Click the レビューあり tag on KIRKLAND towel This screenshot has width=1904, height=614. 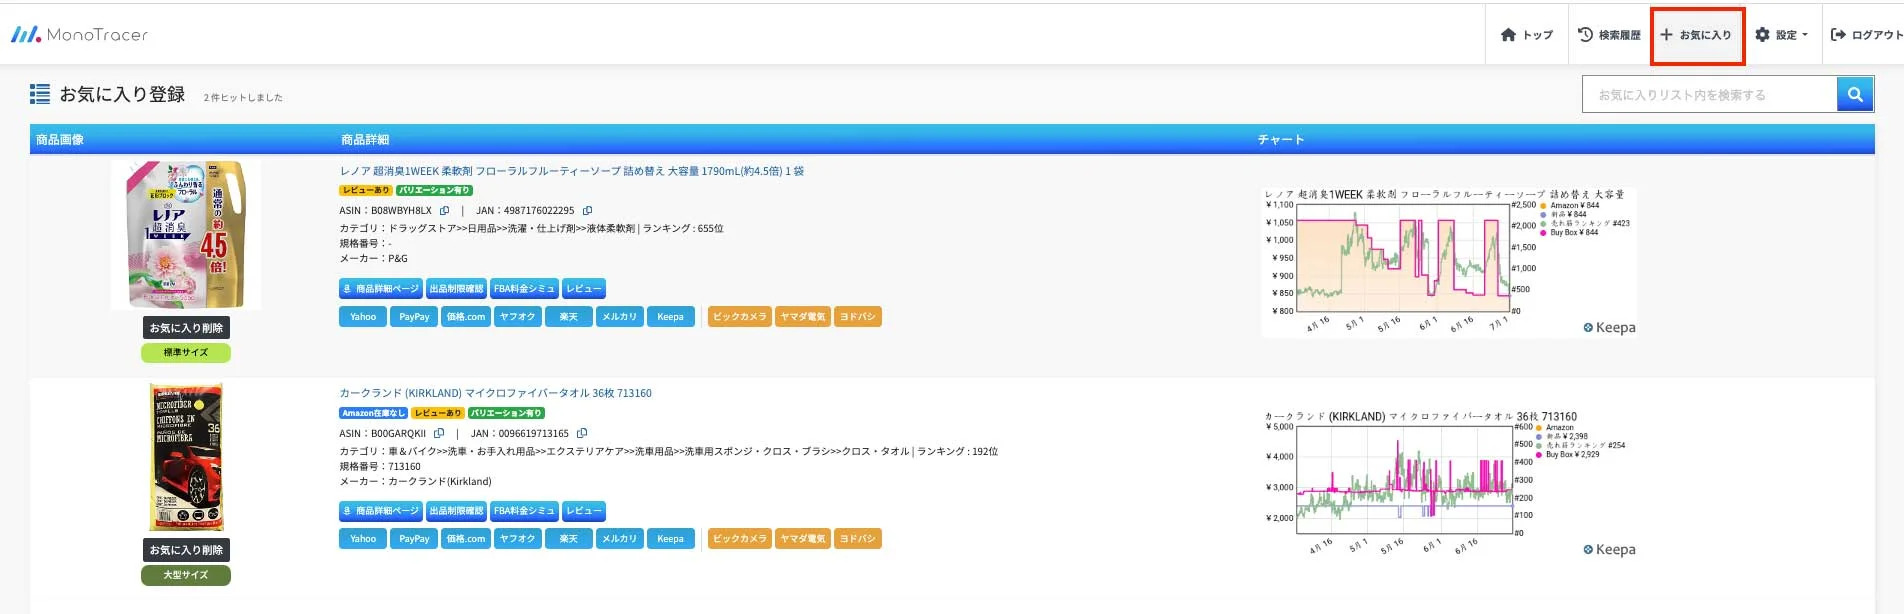coord(438,413)
